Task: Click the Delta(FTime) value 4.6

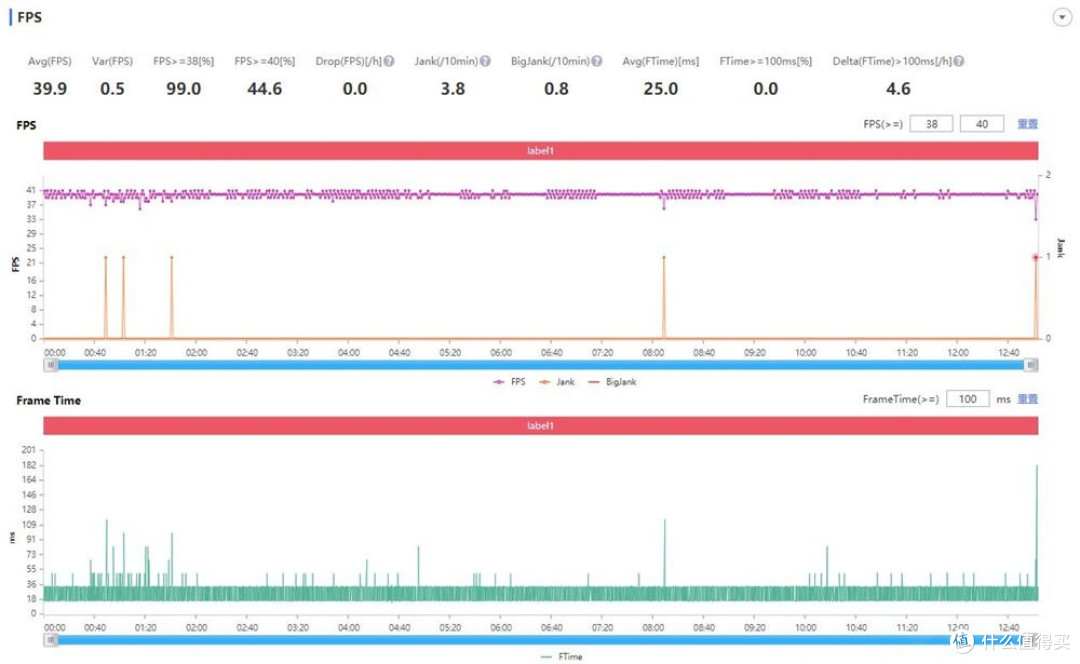Action: [x=897, y=89]
